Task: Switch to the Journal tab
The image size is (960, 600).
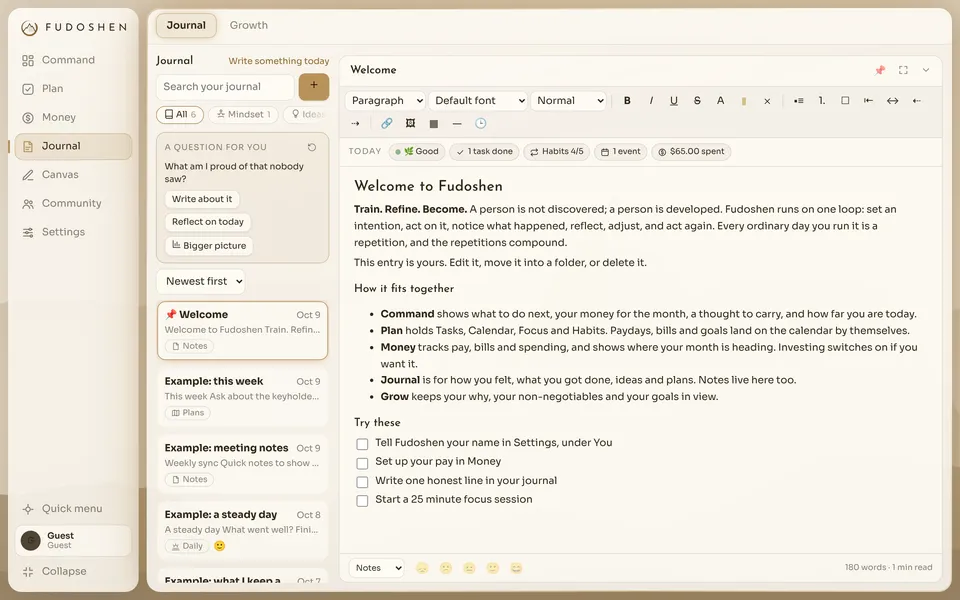Action: click(x=186, y=26)
